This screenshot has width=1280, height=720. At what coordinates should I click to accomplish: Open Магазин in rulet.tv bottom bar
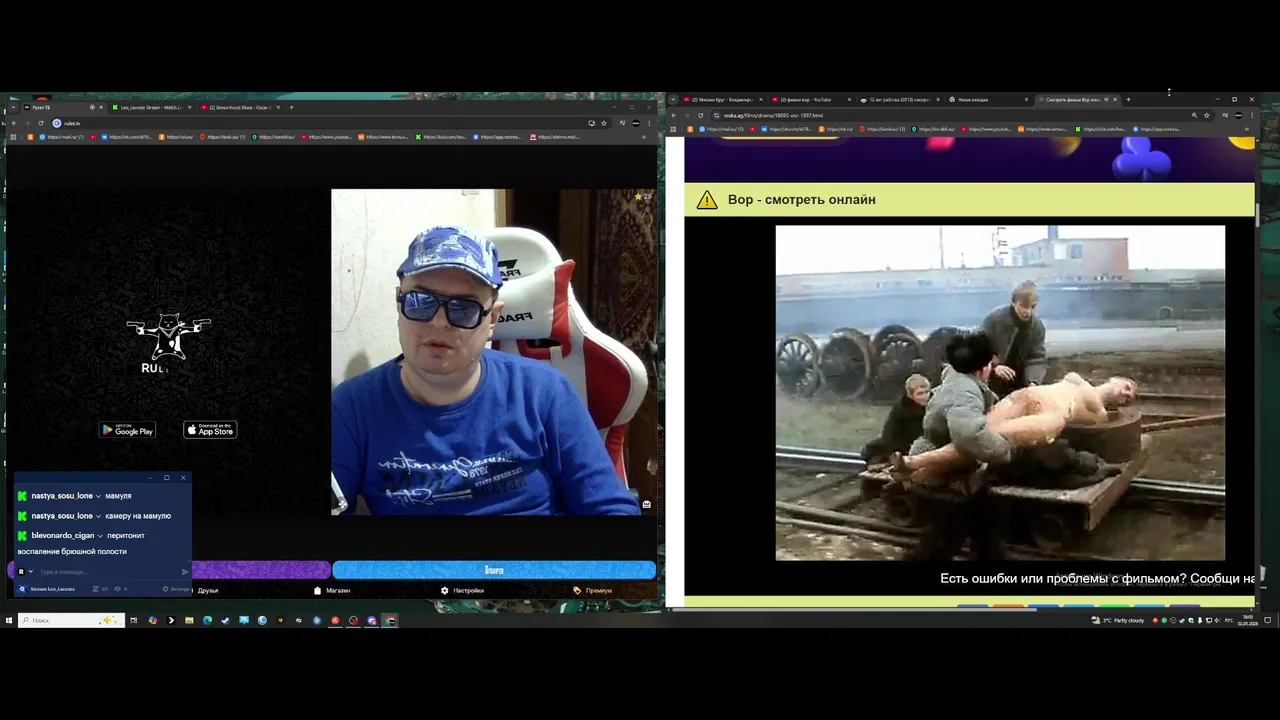(x=332, y=590)
